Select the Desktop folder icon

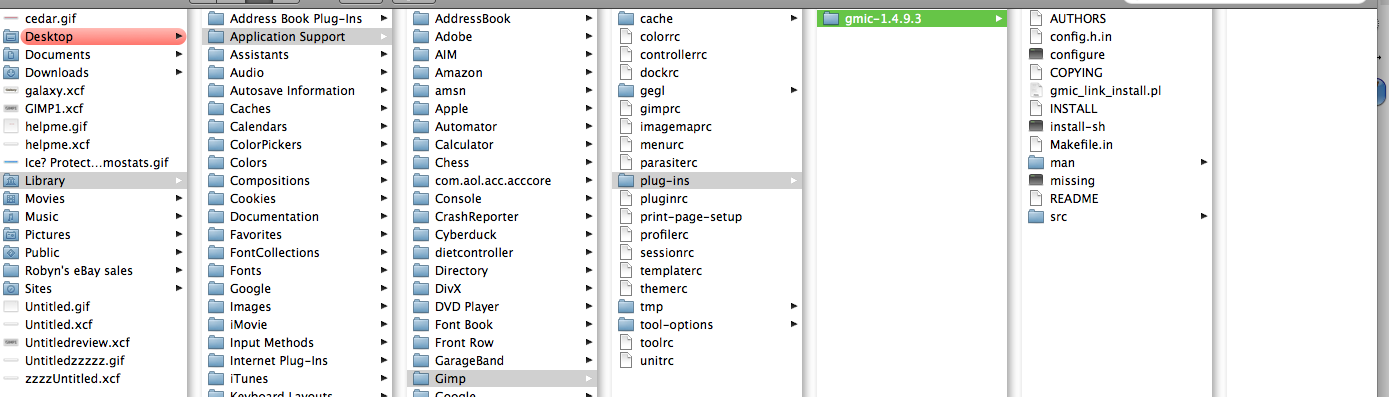(11, 37)
